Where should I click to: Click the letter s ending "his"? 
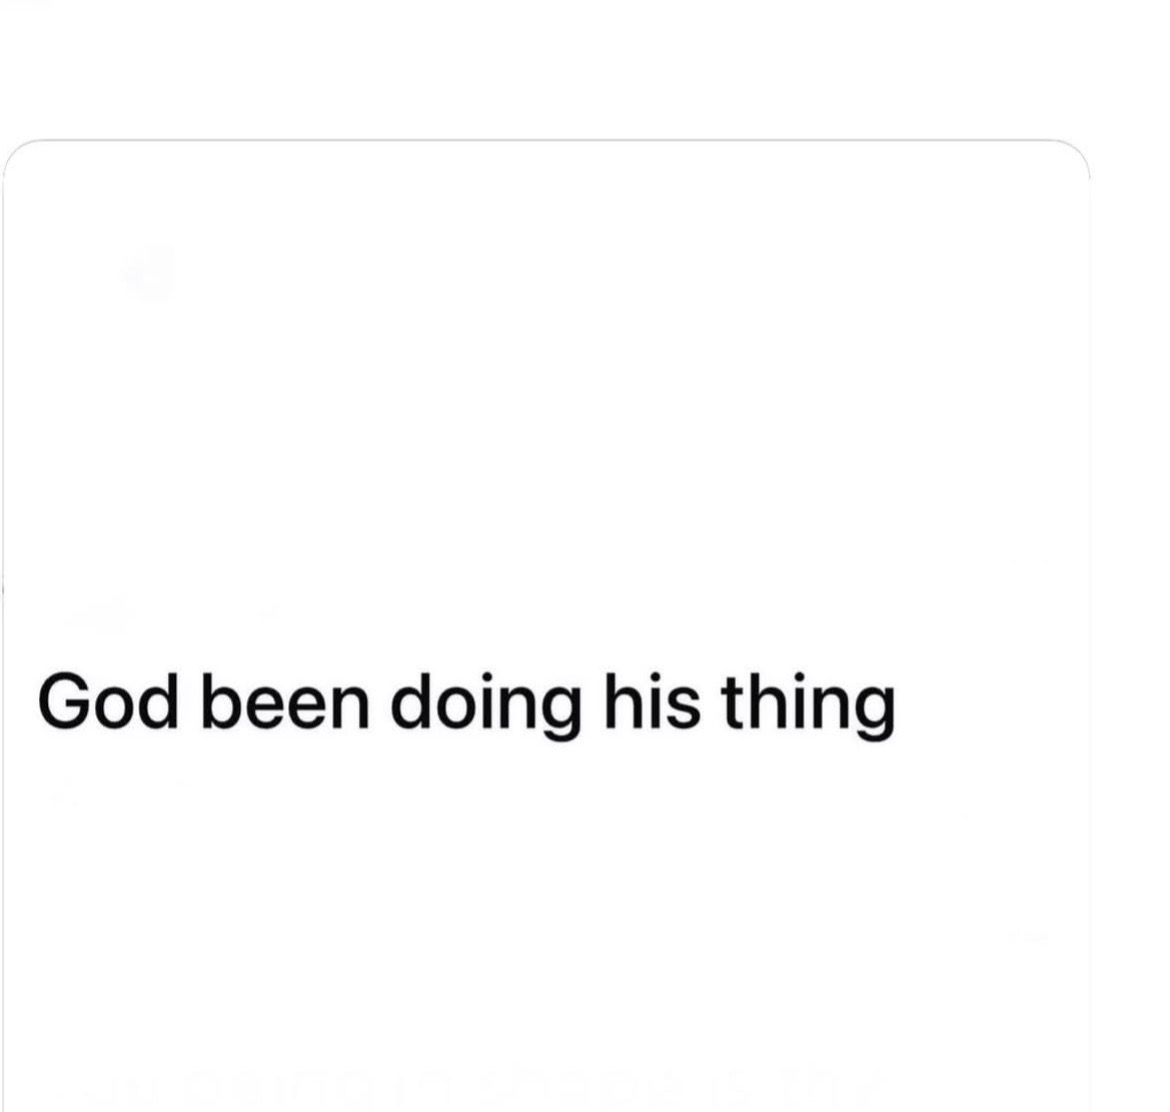(683, 708)
